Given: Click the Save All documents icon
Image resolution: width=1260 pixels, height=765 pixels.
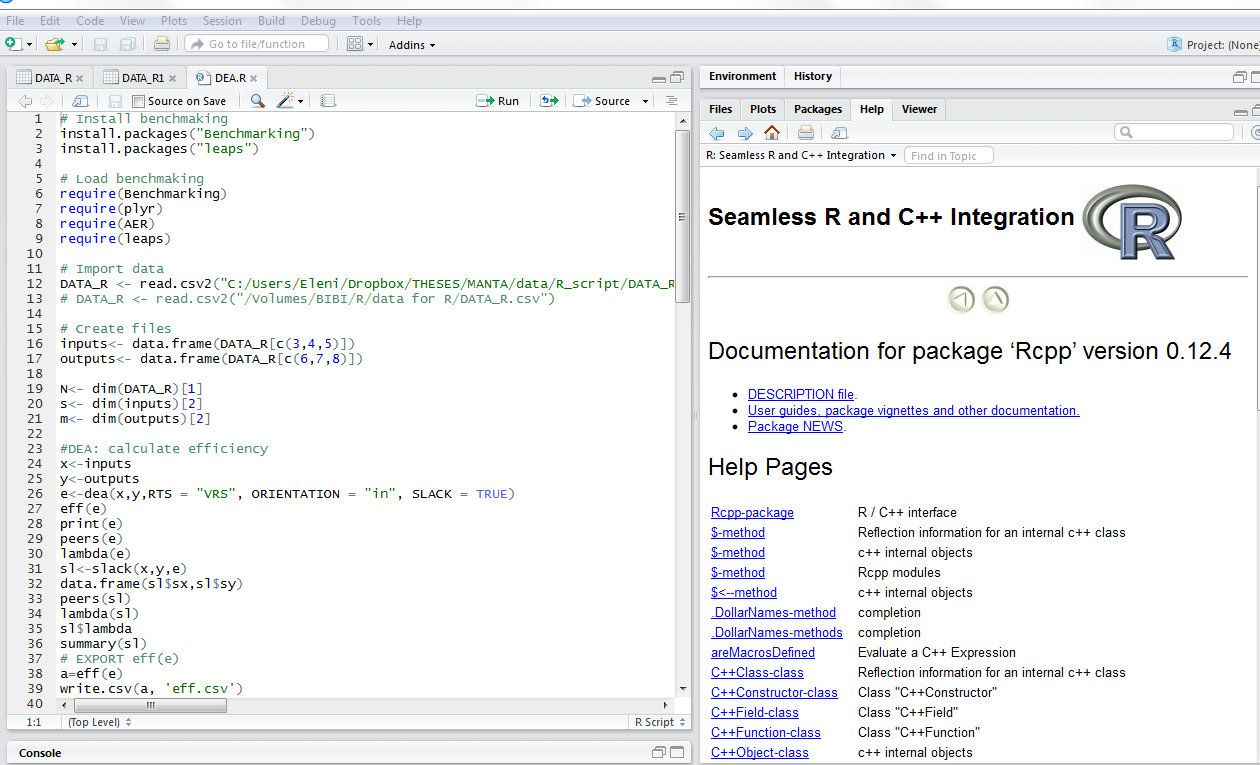Looking at the screenshot, I should coord(128,44).
